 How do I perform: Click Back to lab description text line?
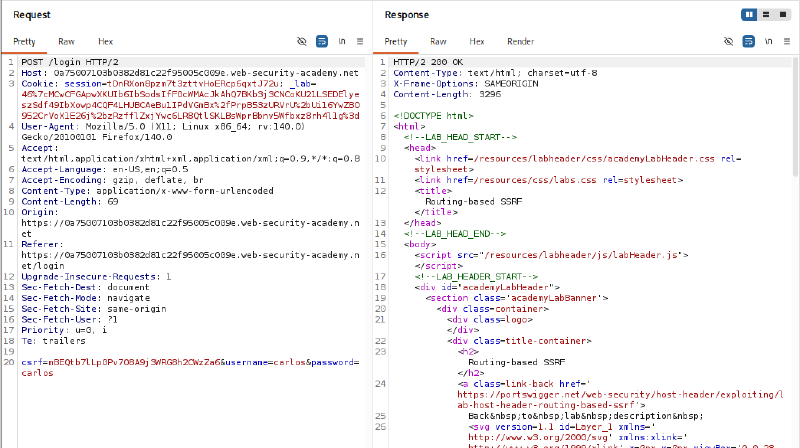[586, 416]
